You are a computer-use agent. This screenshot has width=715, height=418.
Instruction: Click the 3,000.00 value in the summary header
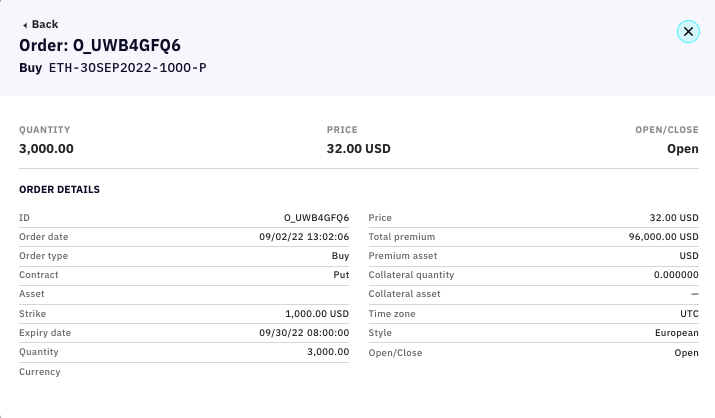pyautogui.click(x=46, y=149)
